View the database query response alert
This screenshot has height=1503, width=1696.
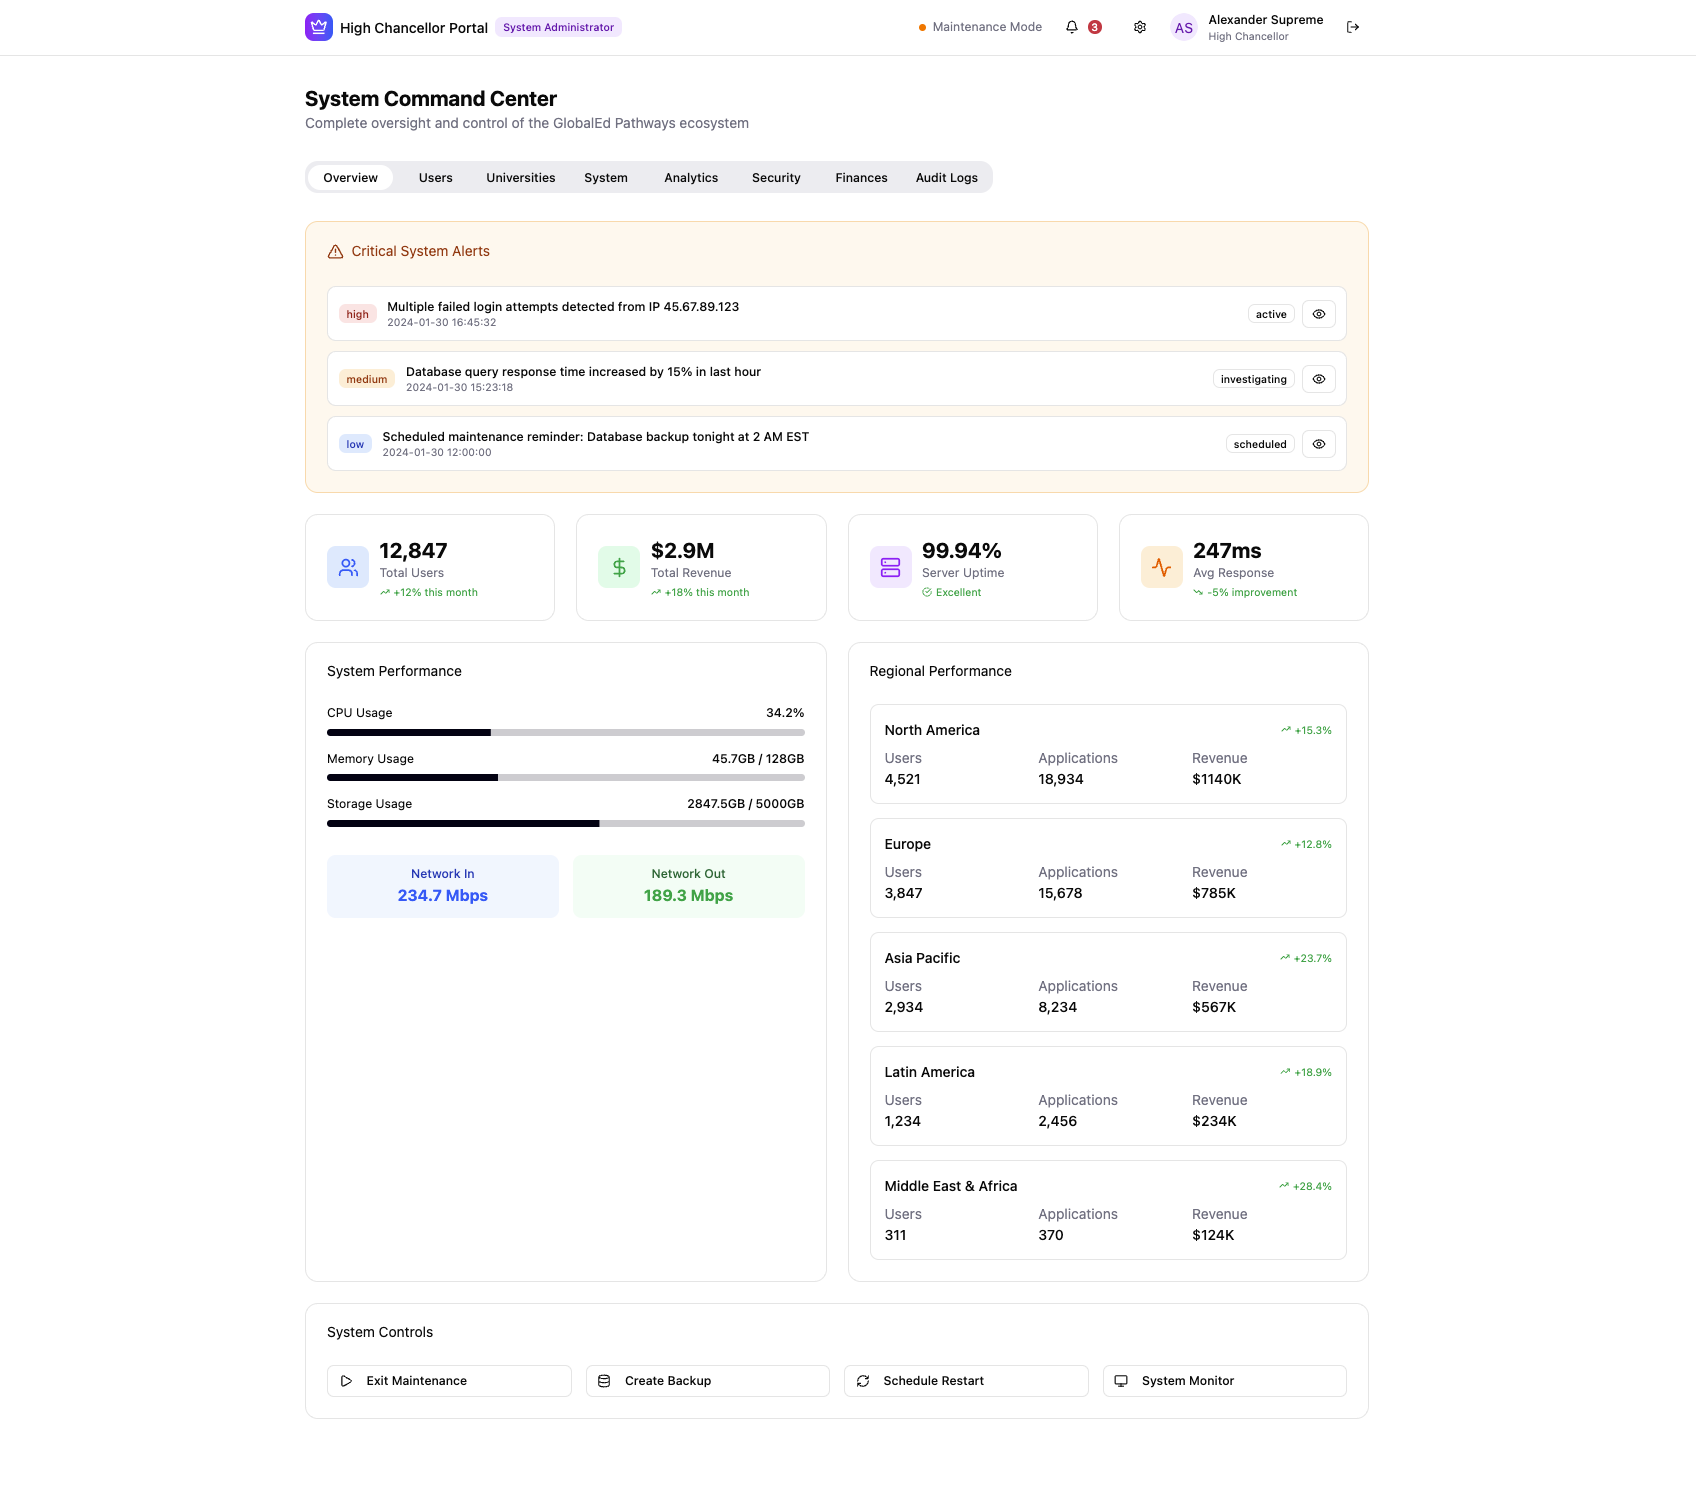[1318, 379]
